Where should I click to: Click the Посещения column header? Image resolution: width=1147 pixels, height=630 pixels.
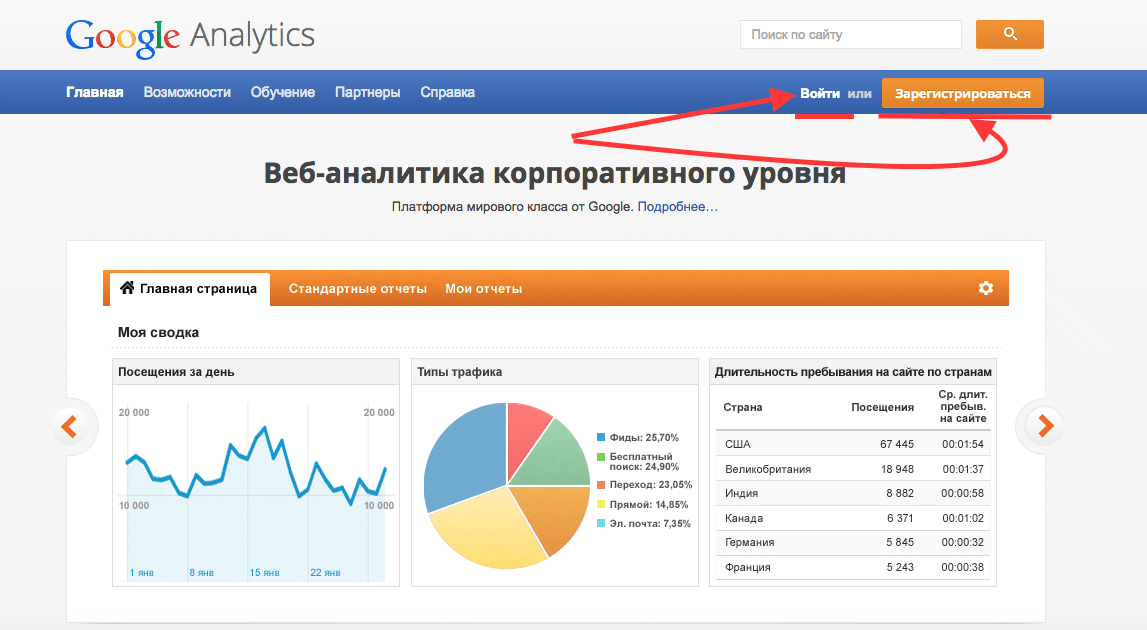pos(882,408)
